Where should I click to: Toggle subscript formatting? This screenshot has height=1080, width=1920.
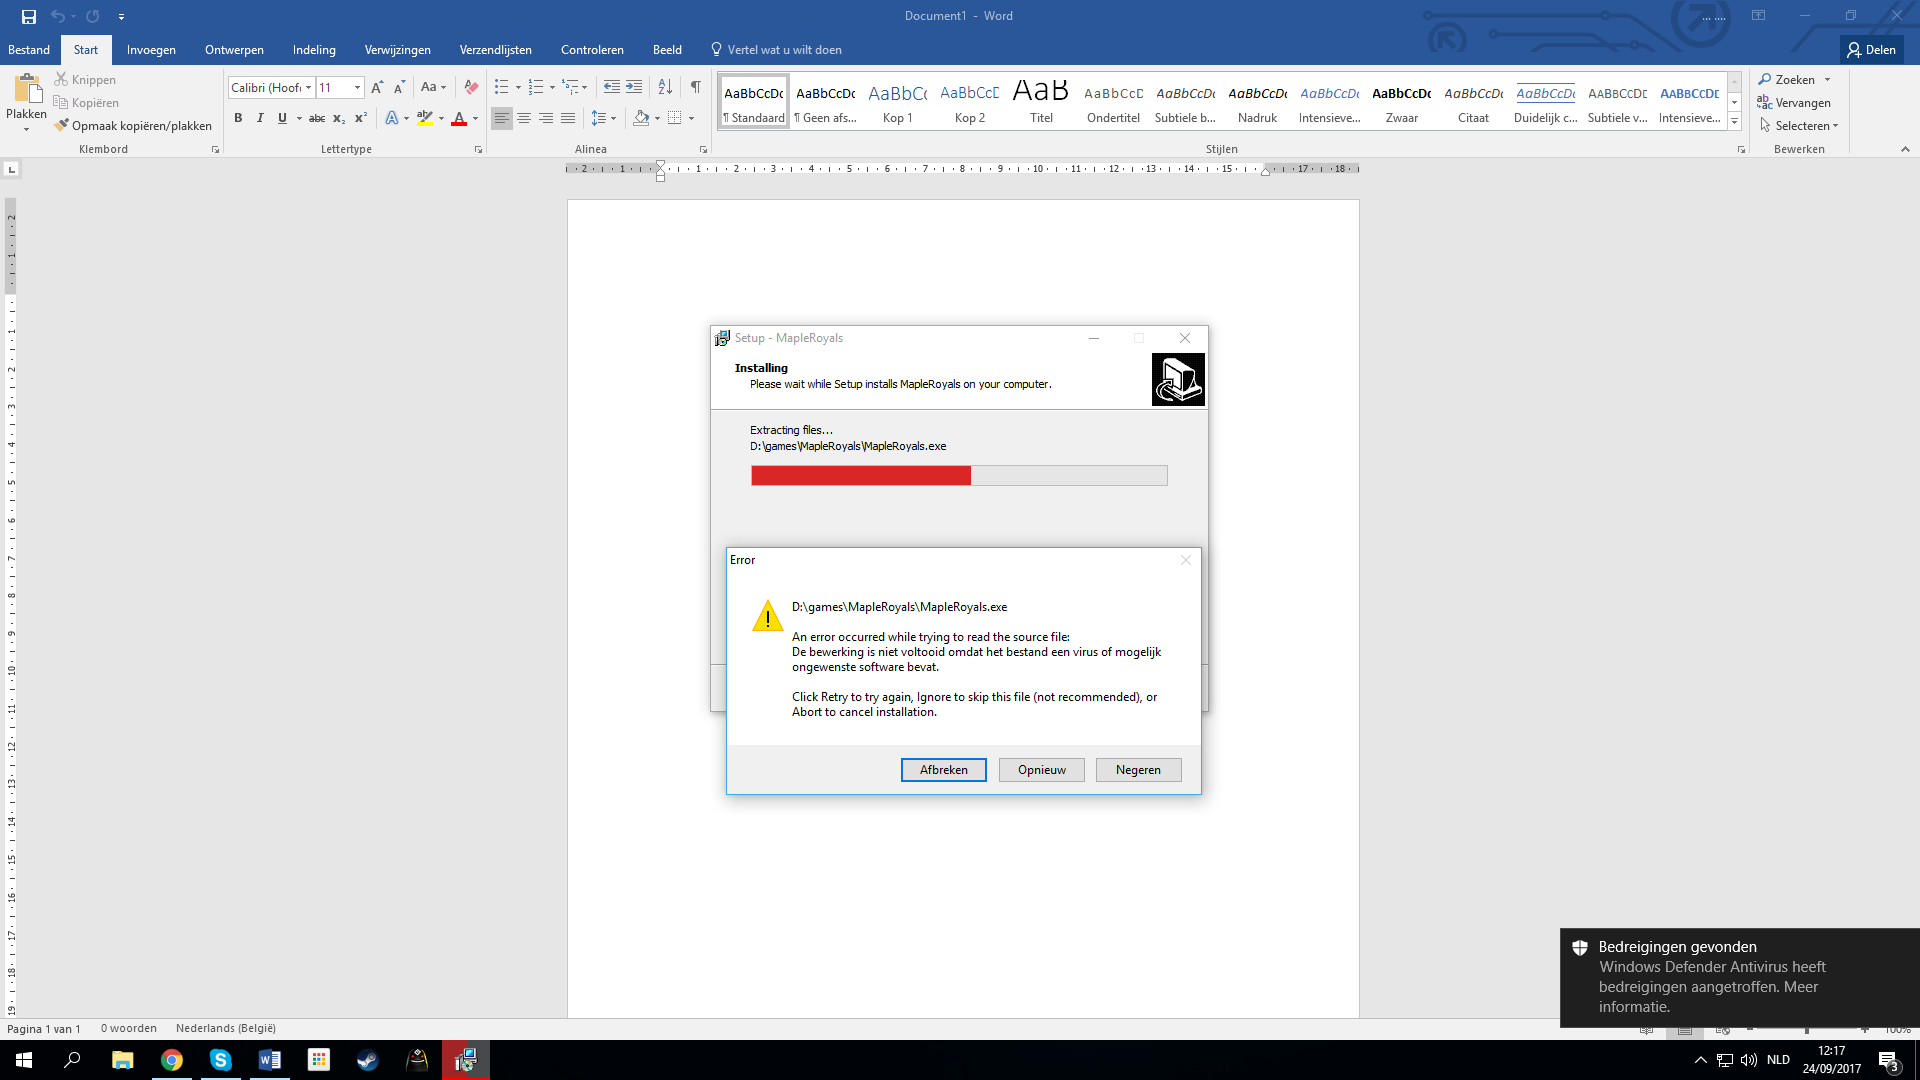click(x=339, y=118)
